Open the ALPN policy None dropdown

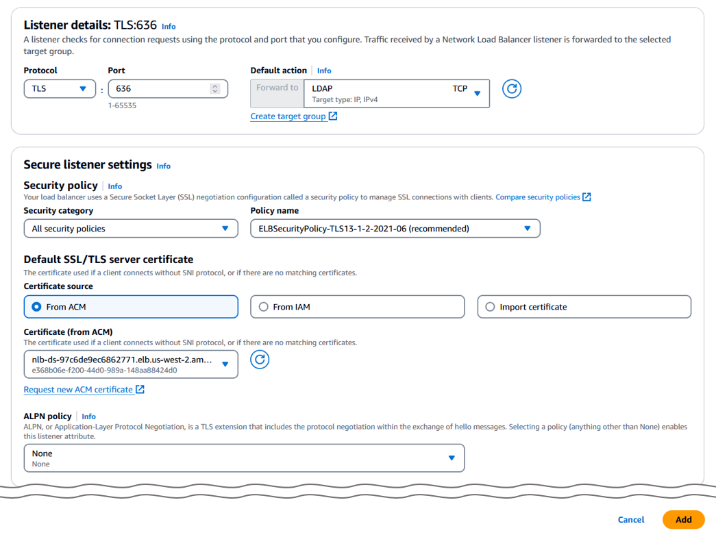(x=244, y=458)
